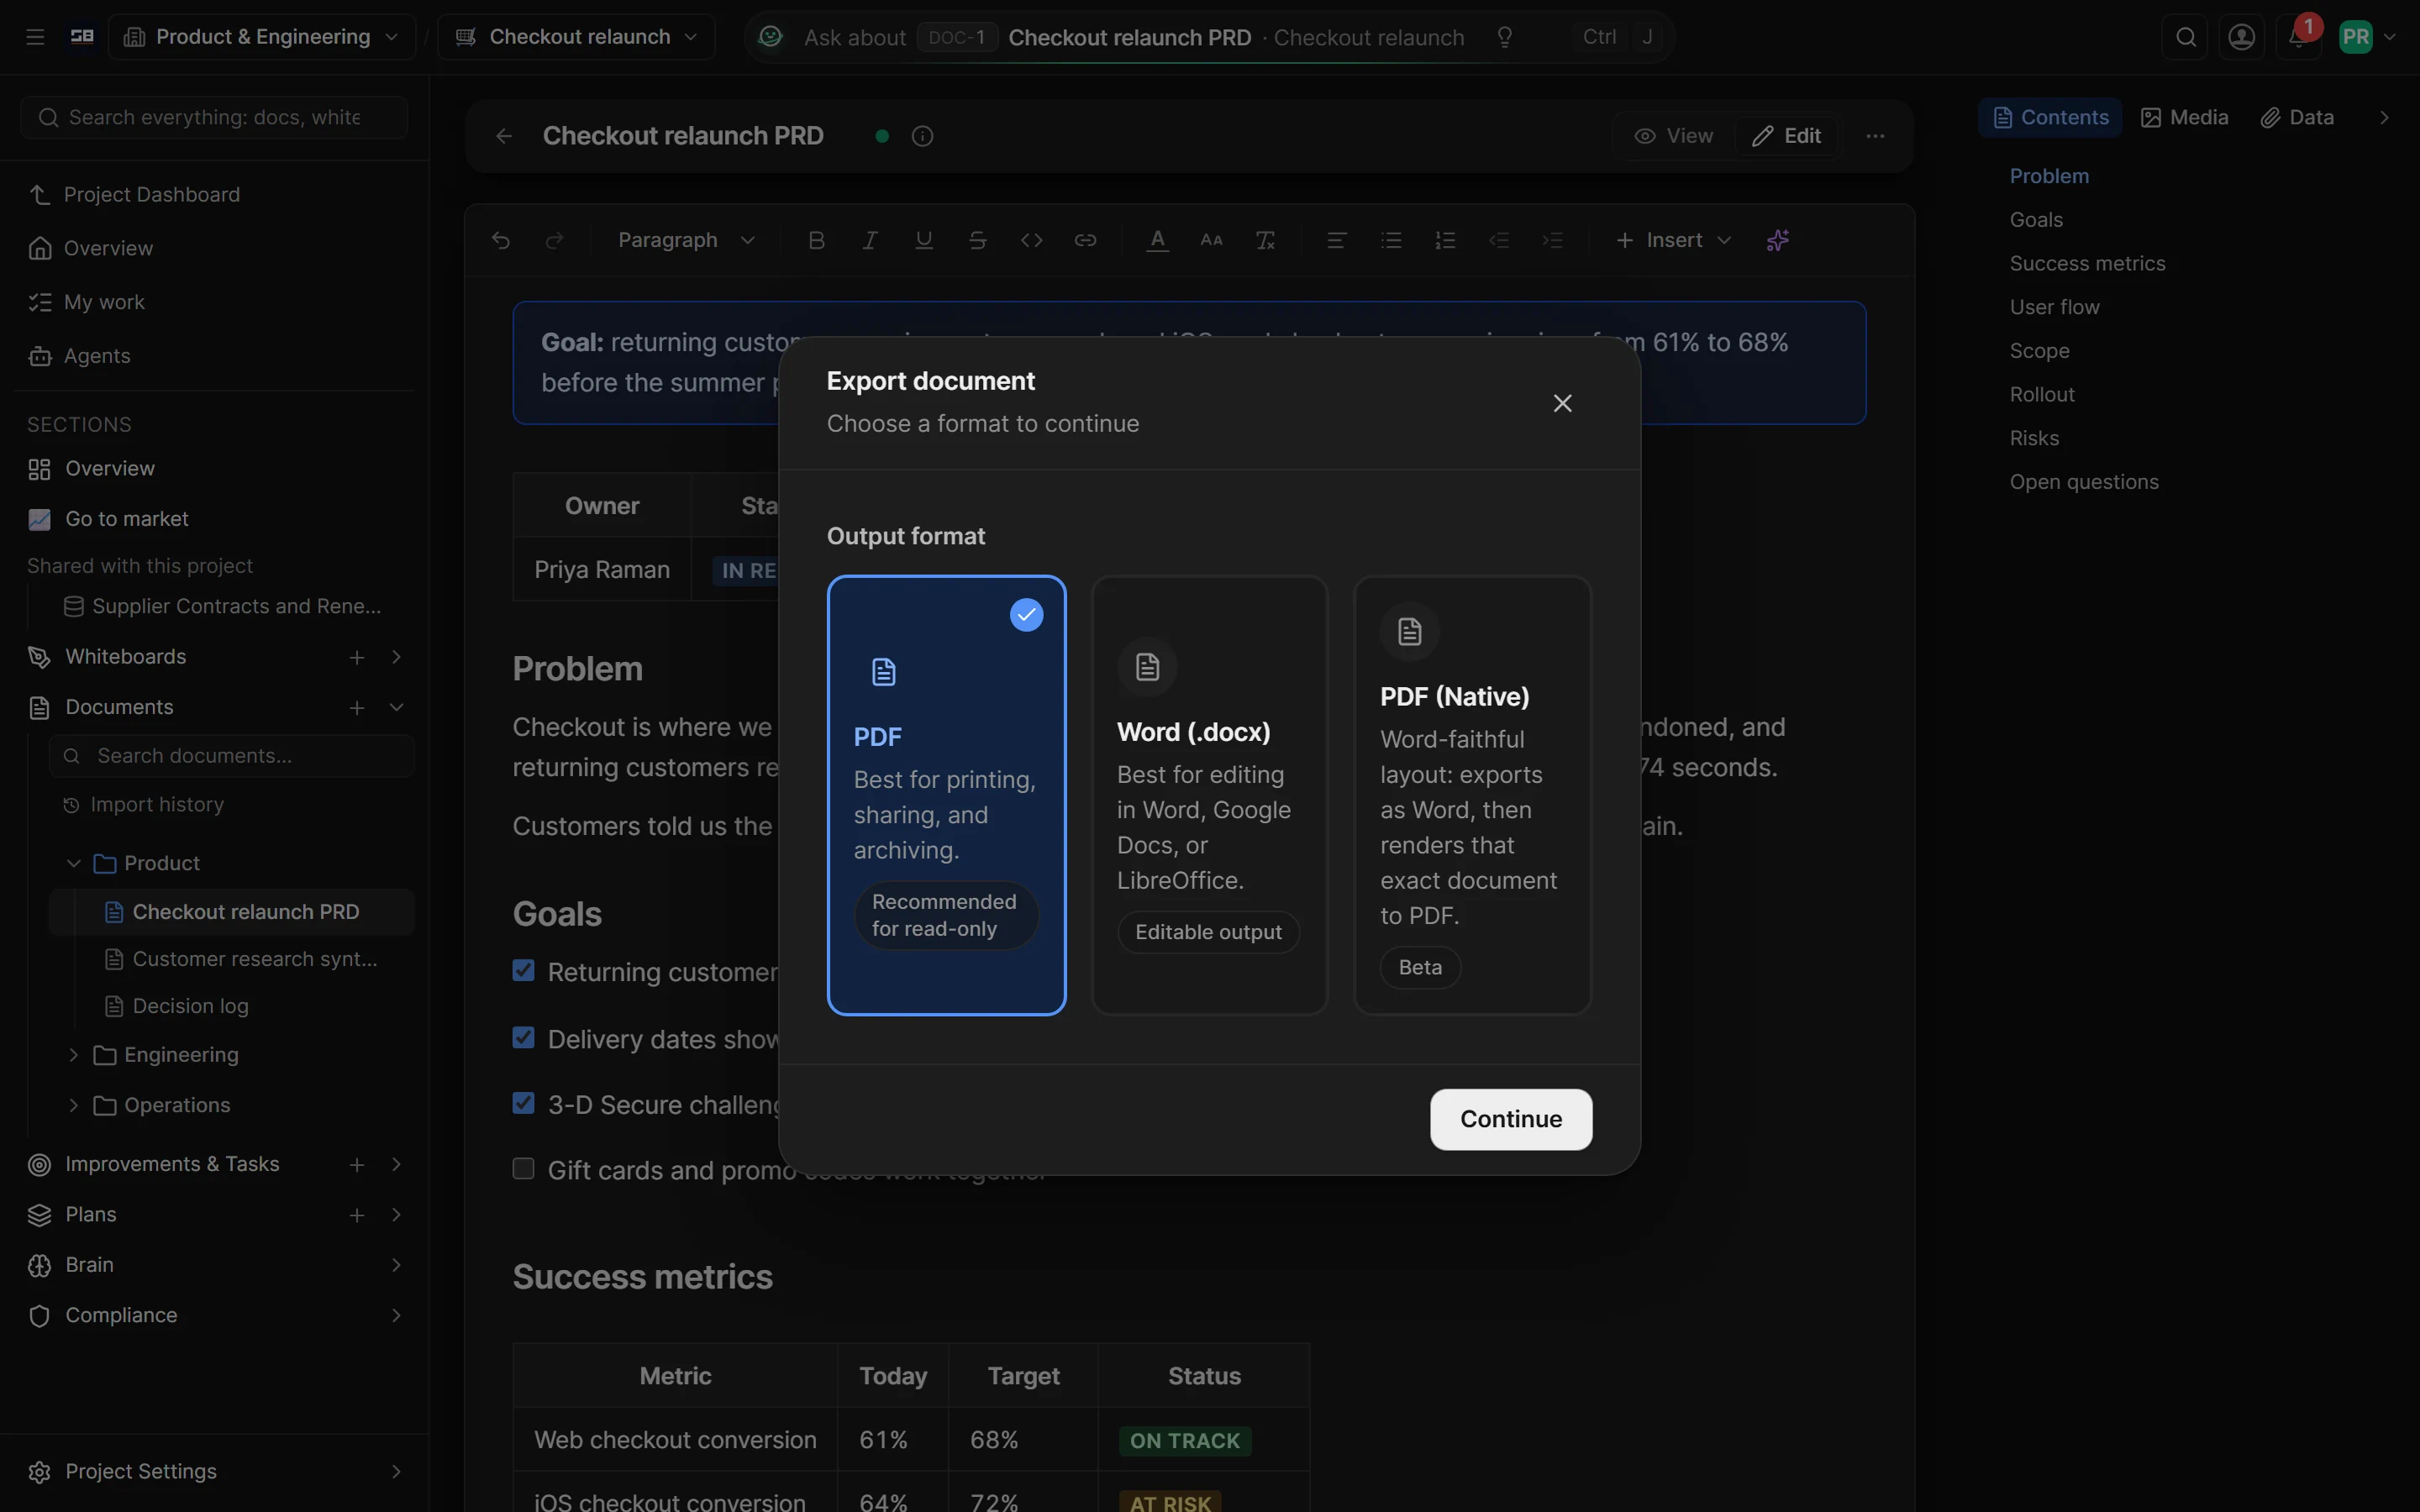Open the three-dot more options menu

[1875, 136]
